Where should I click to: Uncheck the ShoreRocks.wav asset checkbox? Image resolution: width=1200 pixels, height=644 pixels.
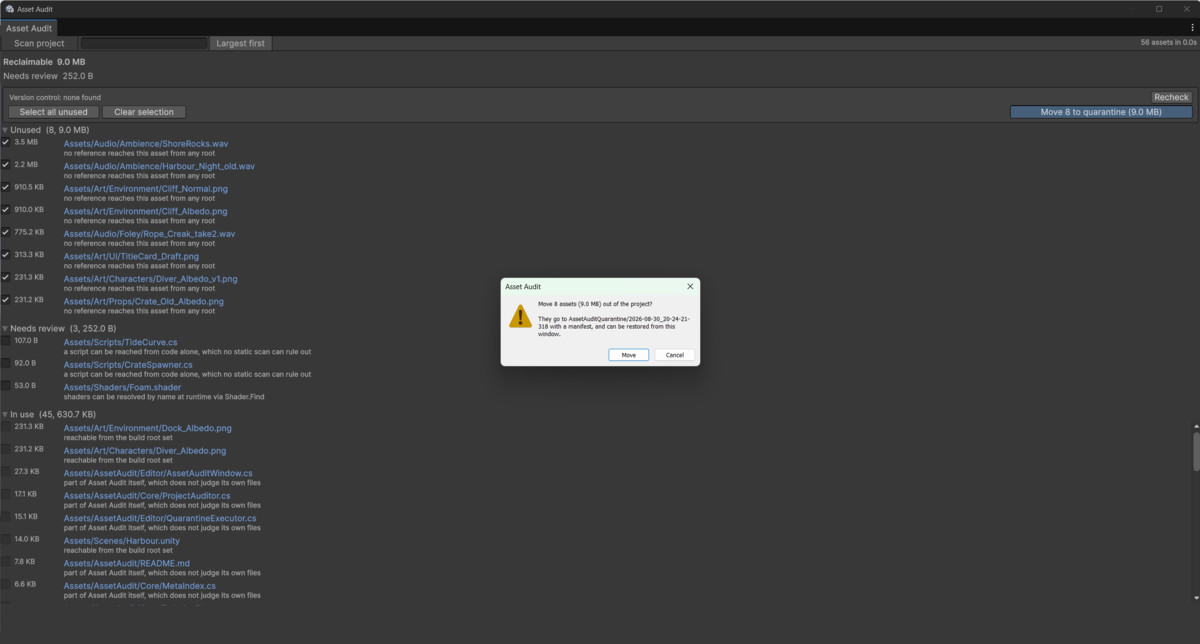6,143
